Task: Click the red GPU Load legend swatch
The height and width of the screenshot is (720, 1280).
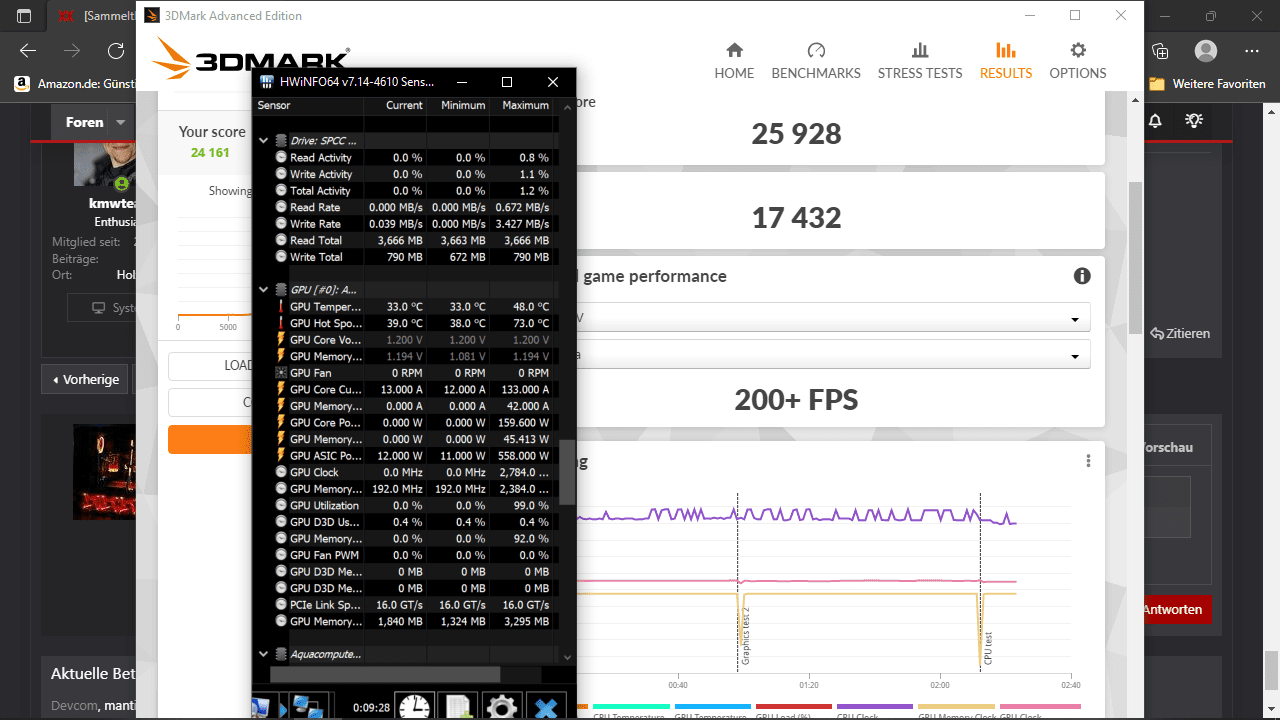Action: [794, 706]
